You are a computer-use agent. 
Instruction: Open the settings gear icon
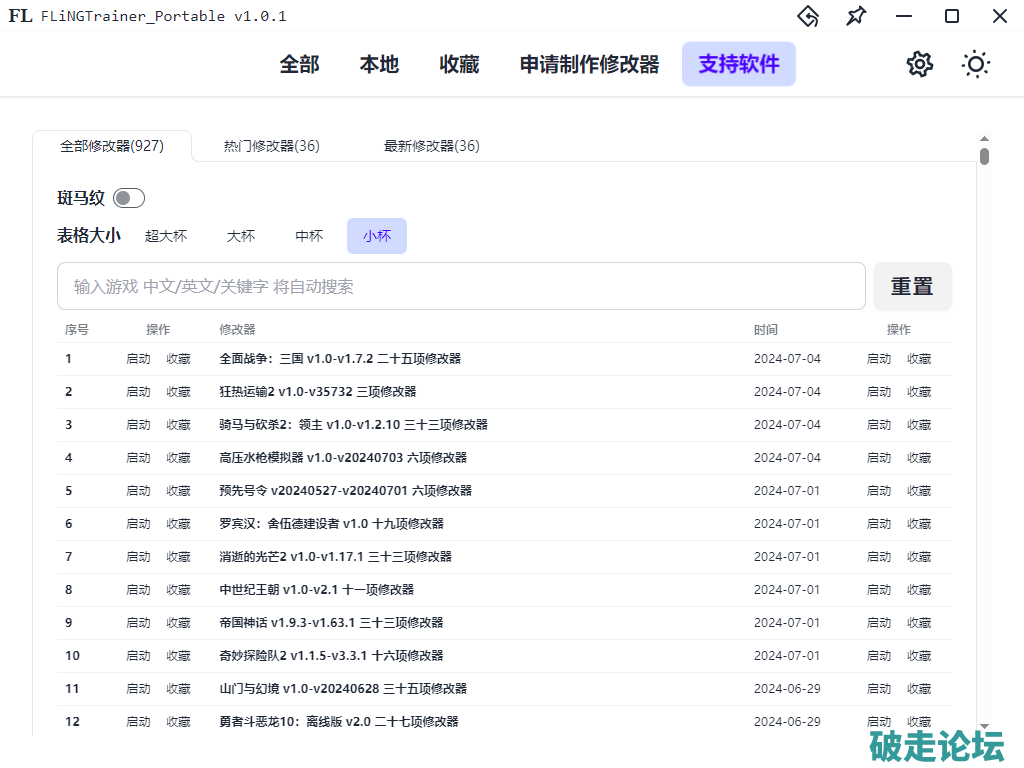tap(919, 64)
